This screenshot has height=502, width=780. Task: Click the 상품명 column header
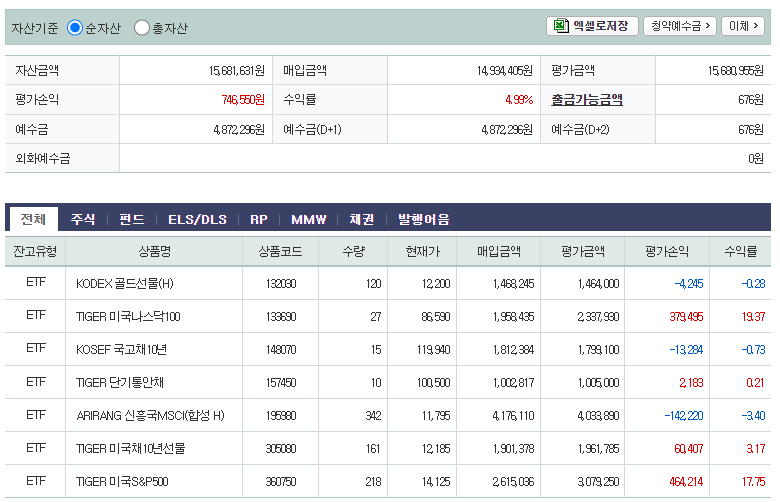pyautogui.click(x=154, y=251)
